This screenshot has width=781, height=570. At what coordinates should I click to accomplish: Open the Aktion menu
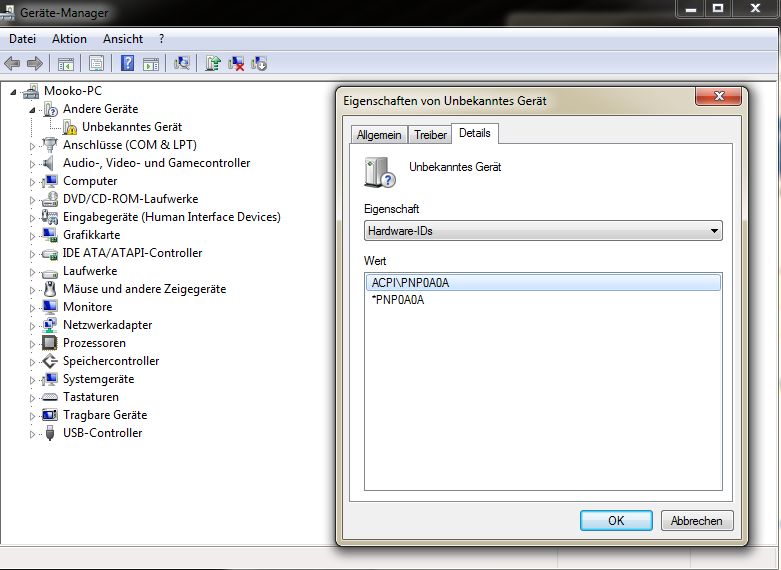click(x=69, y=39)
